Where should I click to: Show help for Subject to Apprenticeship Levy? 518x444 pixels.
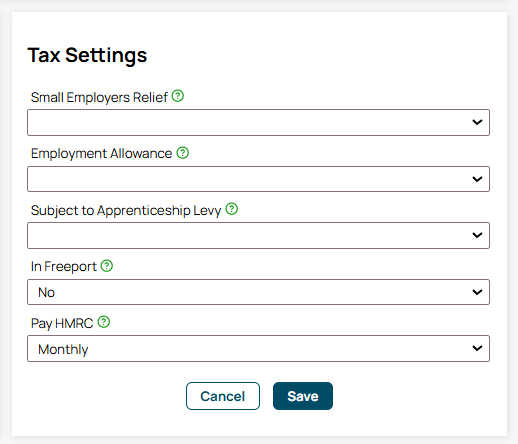click(232, 209)
